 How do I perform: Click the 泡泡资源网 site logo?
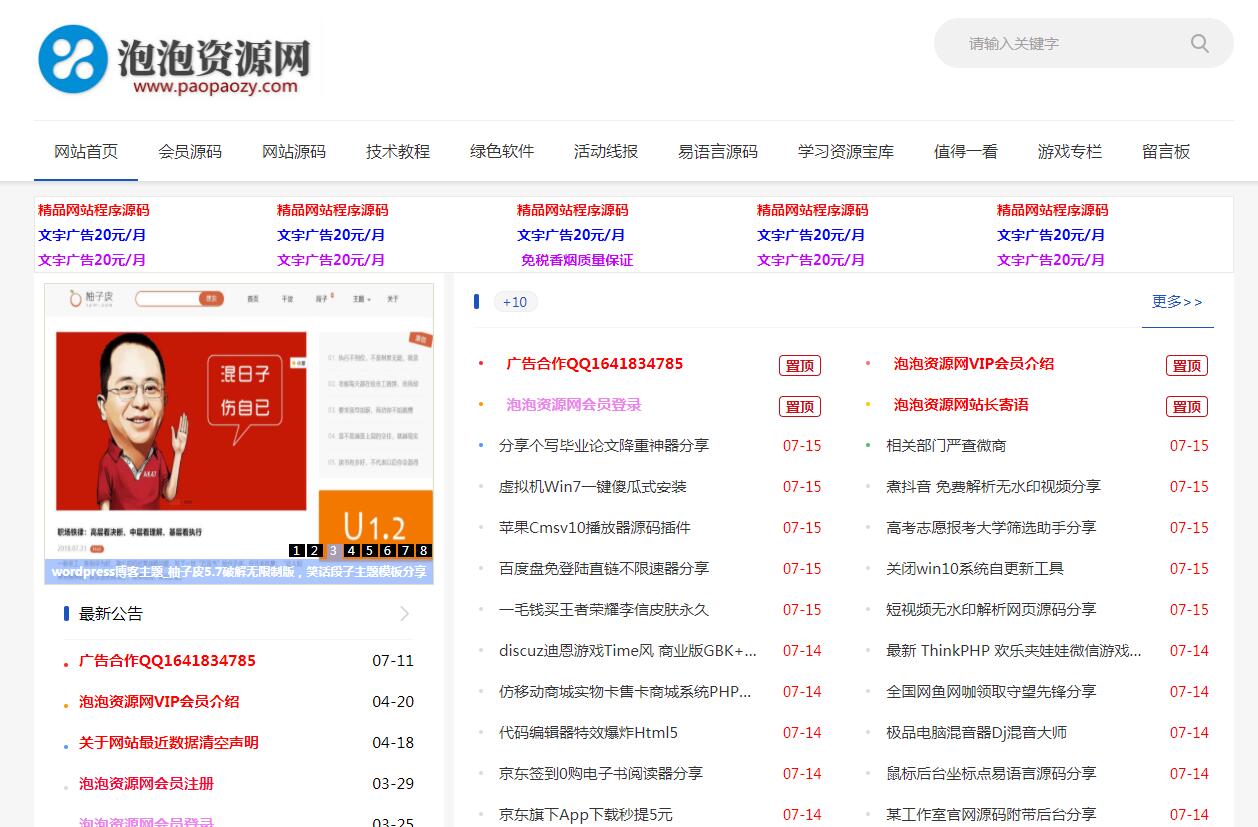[x=177, y=60]
